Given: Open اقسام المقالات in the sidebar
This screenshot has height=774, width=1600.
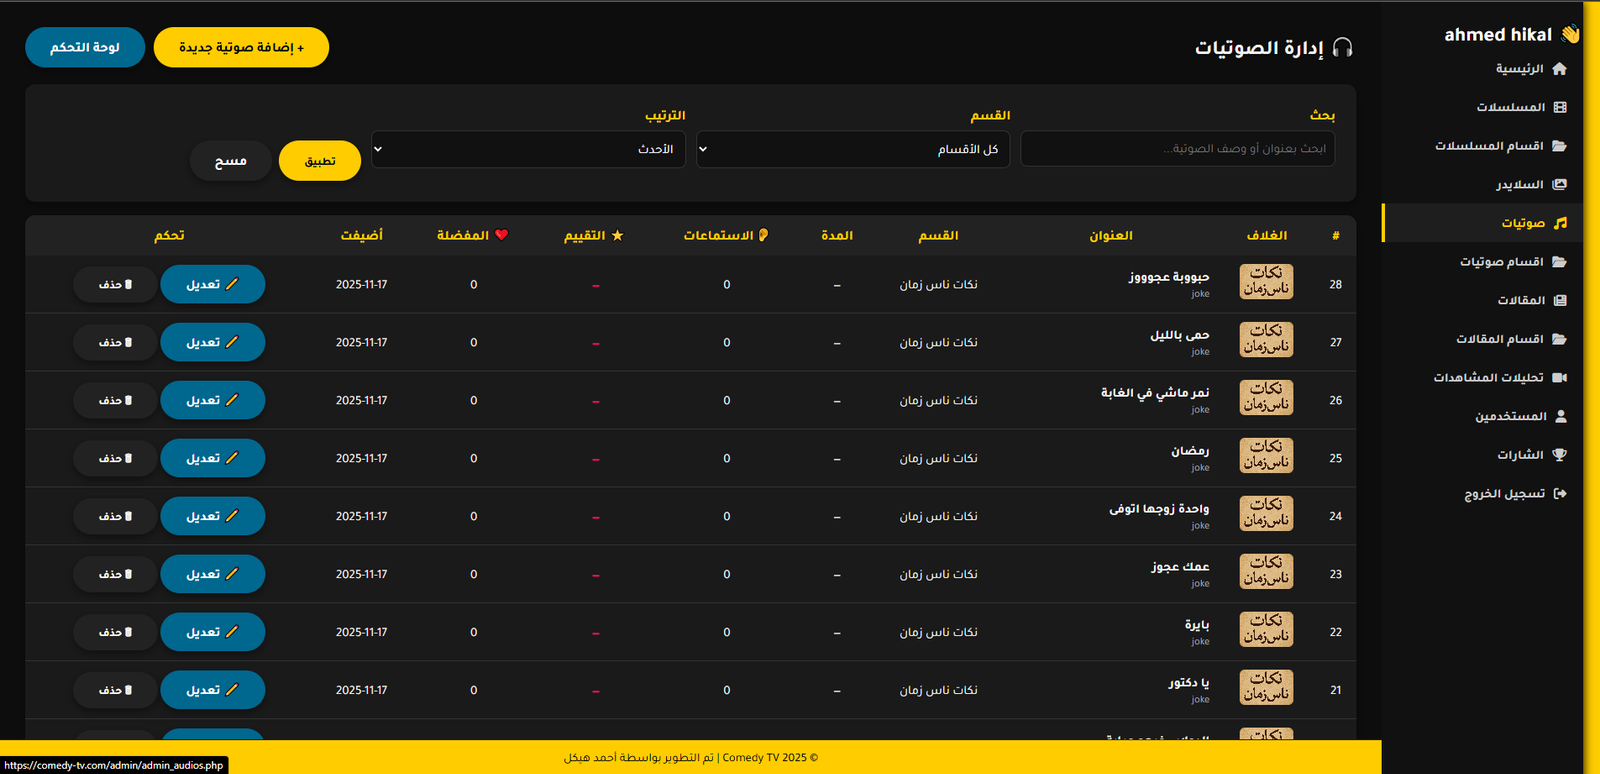Looking at the screenshot, I should [1499, 339].
